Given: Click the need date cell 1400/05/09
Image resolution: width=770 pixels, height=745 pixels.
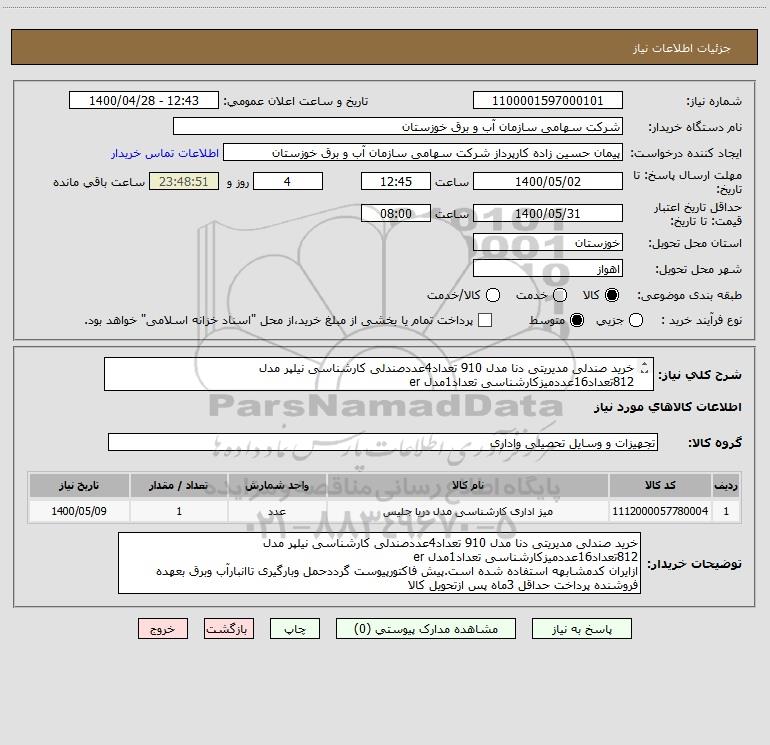Looking at the screenshot, I should point(79,511).
